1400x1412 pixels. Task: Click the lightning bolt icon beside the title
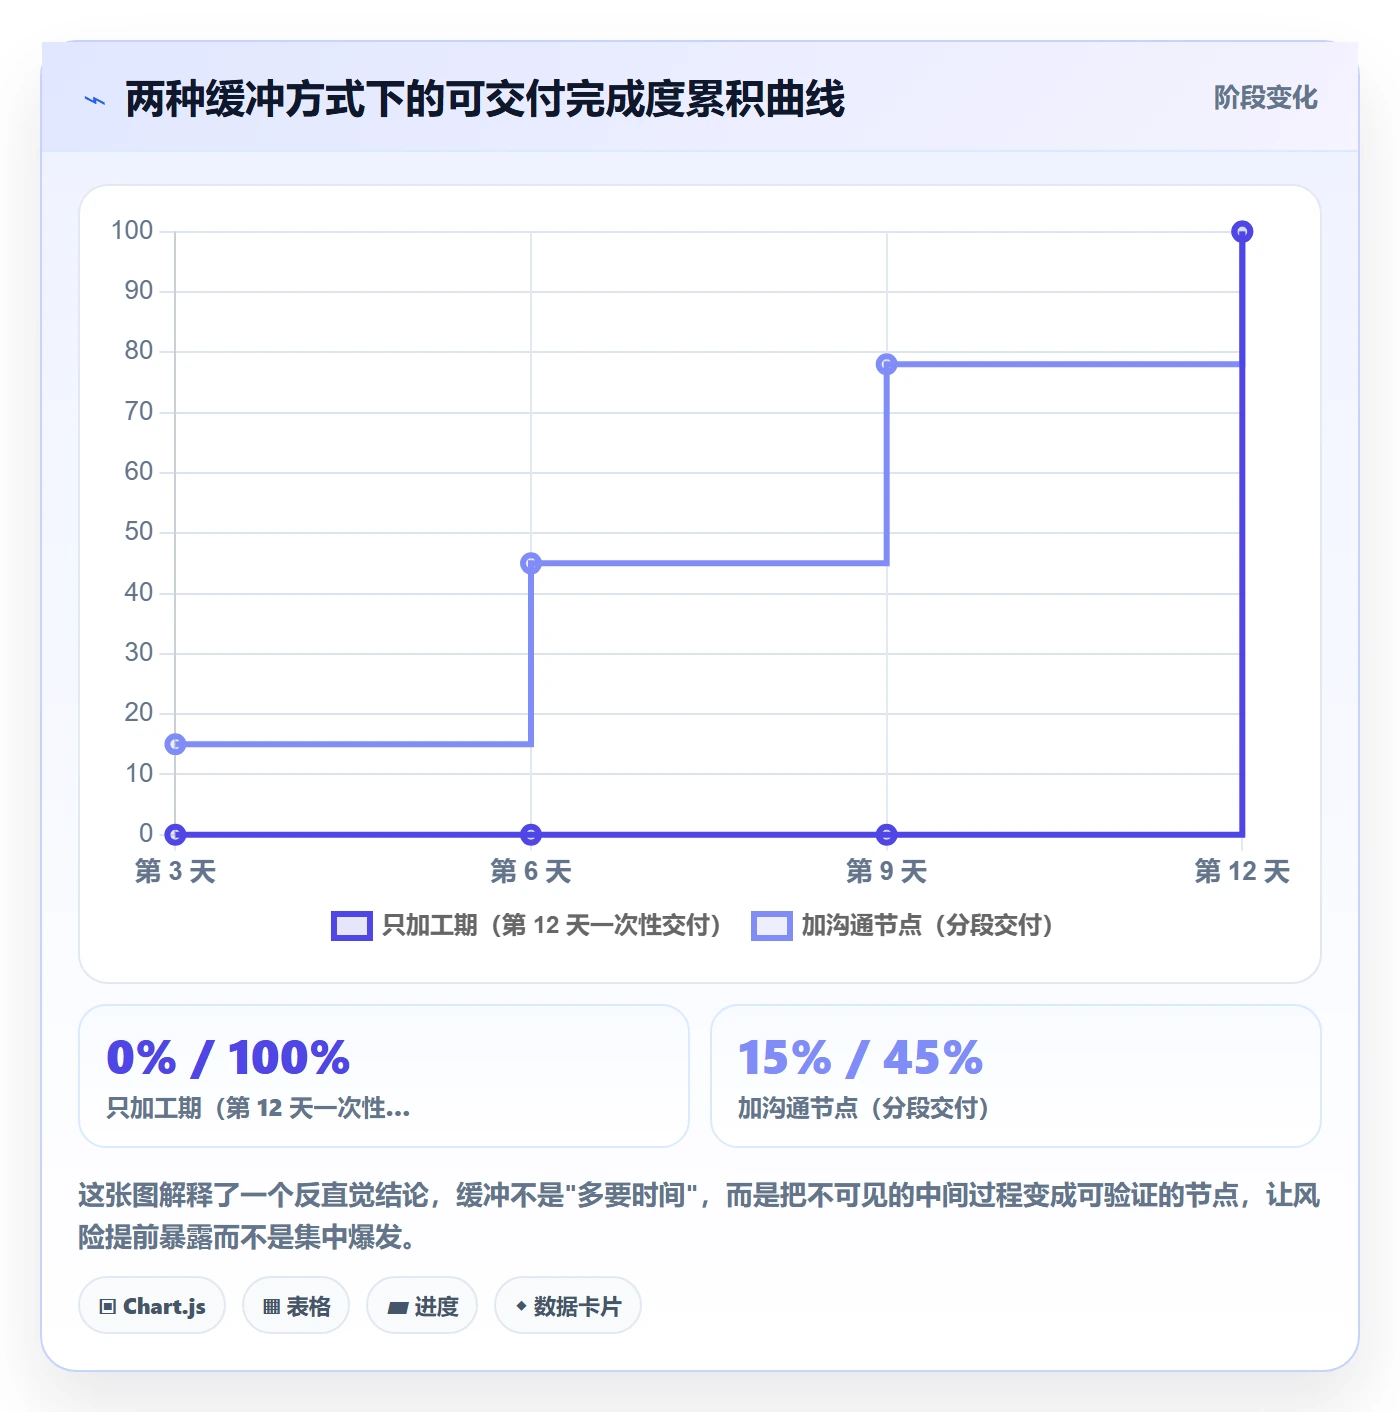(x=95, y=100)
